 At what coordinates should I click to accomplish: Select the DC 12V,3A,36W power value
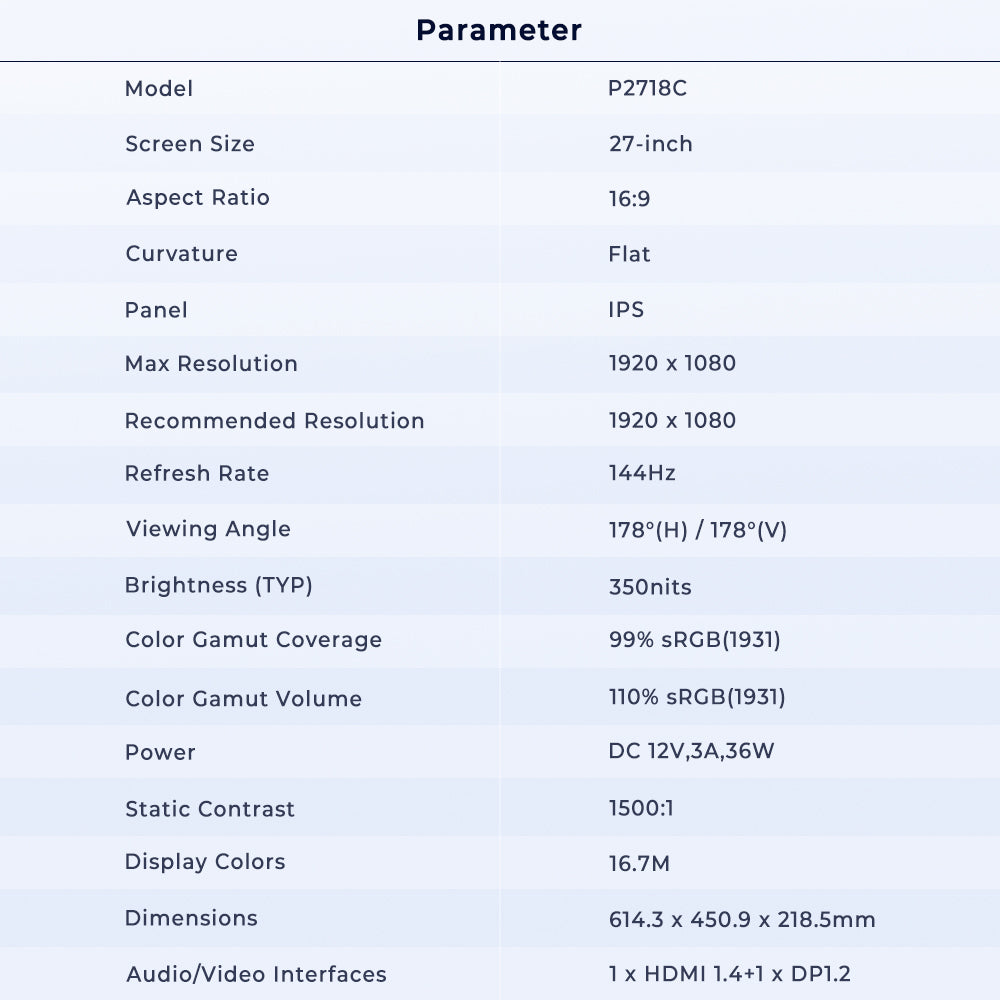[x=690, y=752]
